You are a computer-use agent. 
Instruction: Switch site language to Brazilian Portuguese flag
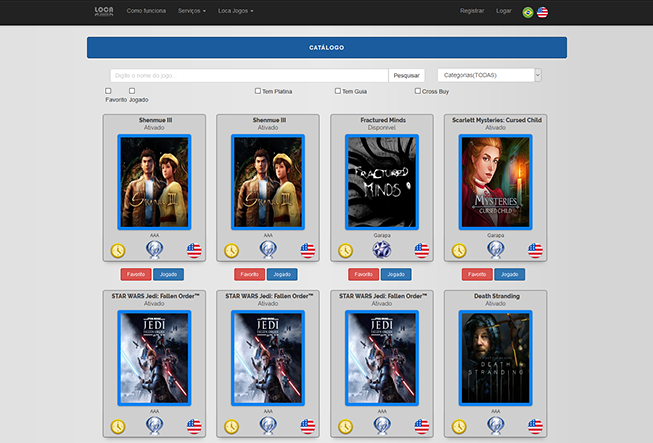coord(528,12)
